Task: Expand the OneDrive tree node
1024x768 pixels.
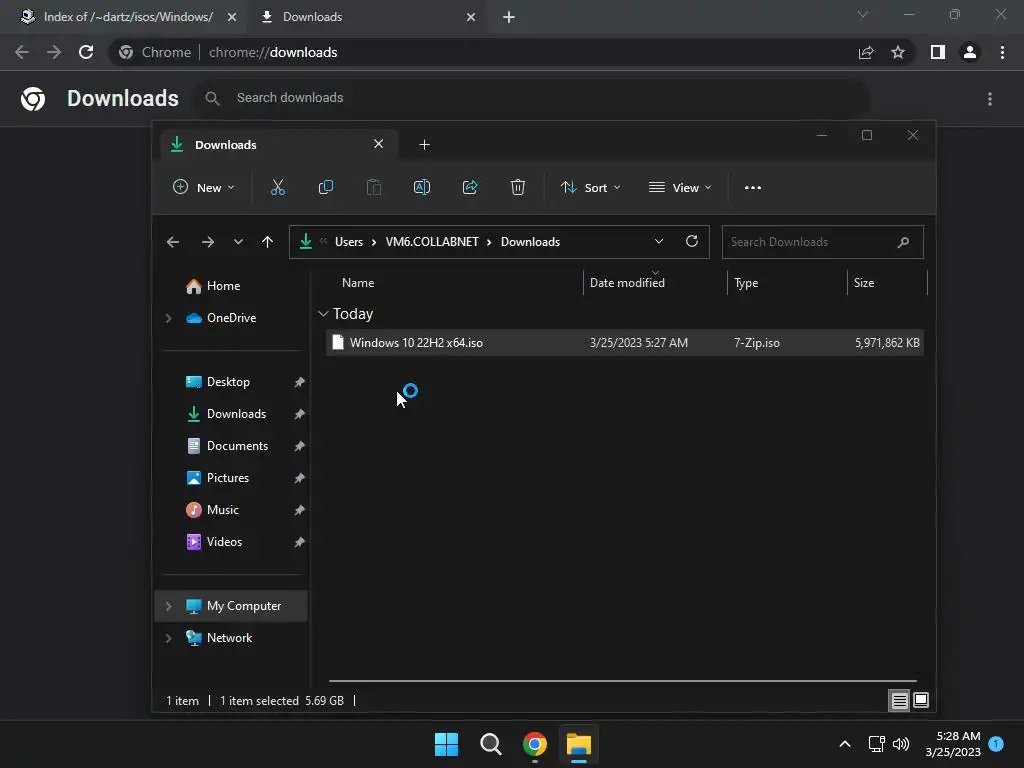Action: click(168, 318)
